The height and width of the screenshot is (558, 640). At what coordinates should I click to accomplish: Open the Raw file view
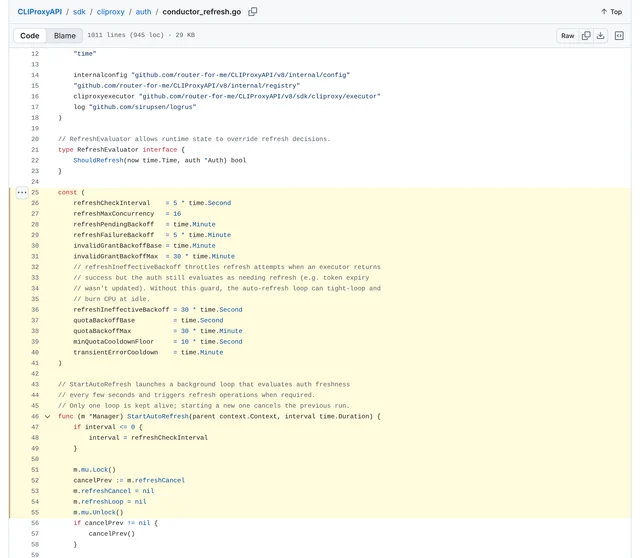567,36
